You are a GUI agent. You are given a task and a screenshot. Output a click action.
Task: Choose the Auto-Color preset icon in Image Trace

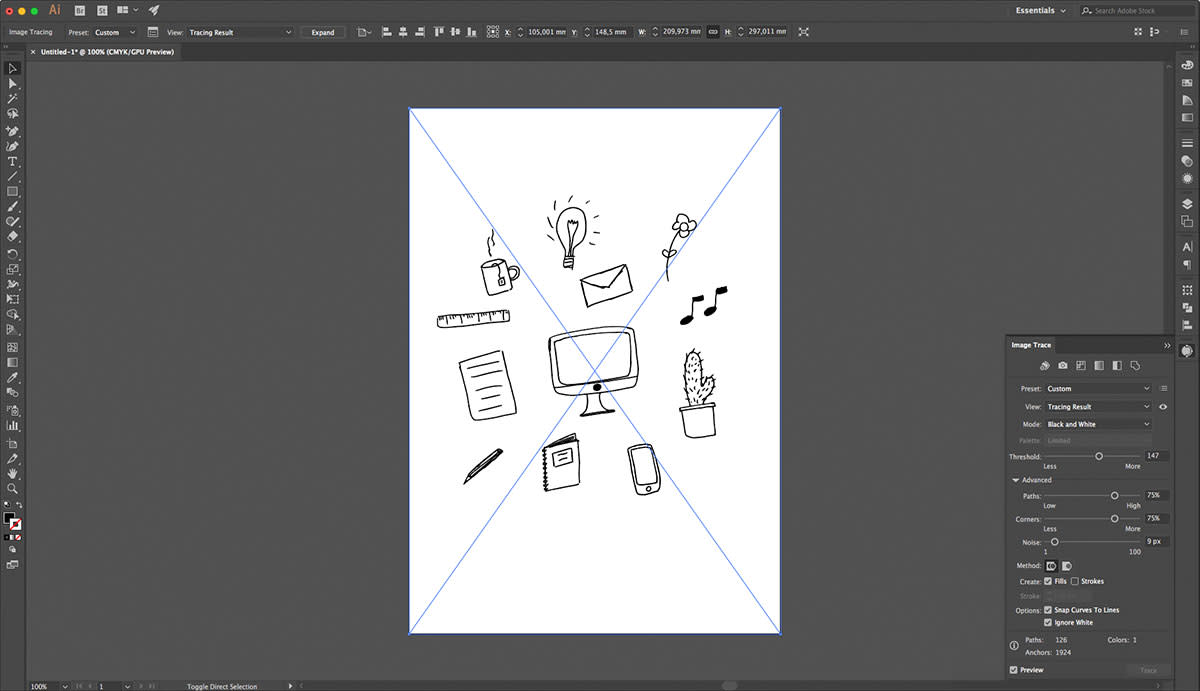tap(1044, 366)
